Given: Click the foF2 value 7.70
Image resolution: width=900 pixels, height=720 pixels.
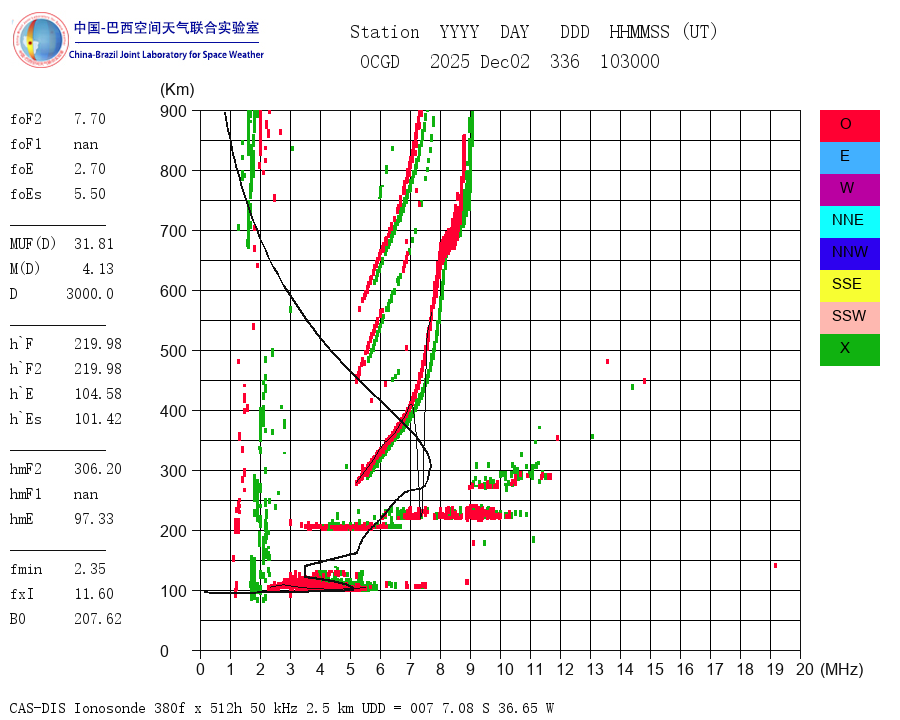Looking at the screenshot, I should click(90, 119).
